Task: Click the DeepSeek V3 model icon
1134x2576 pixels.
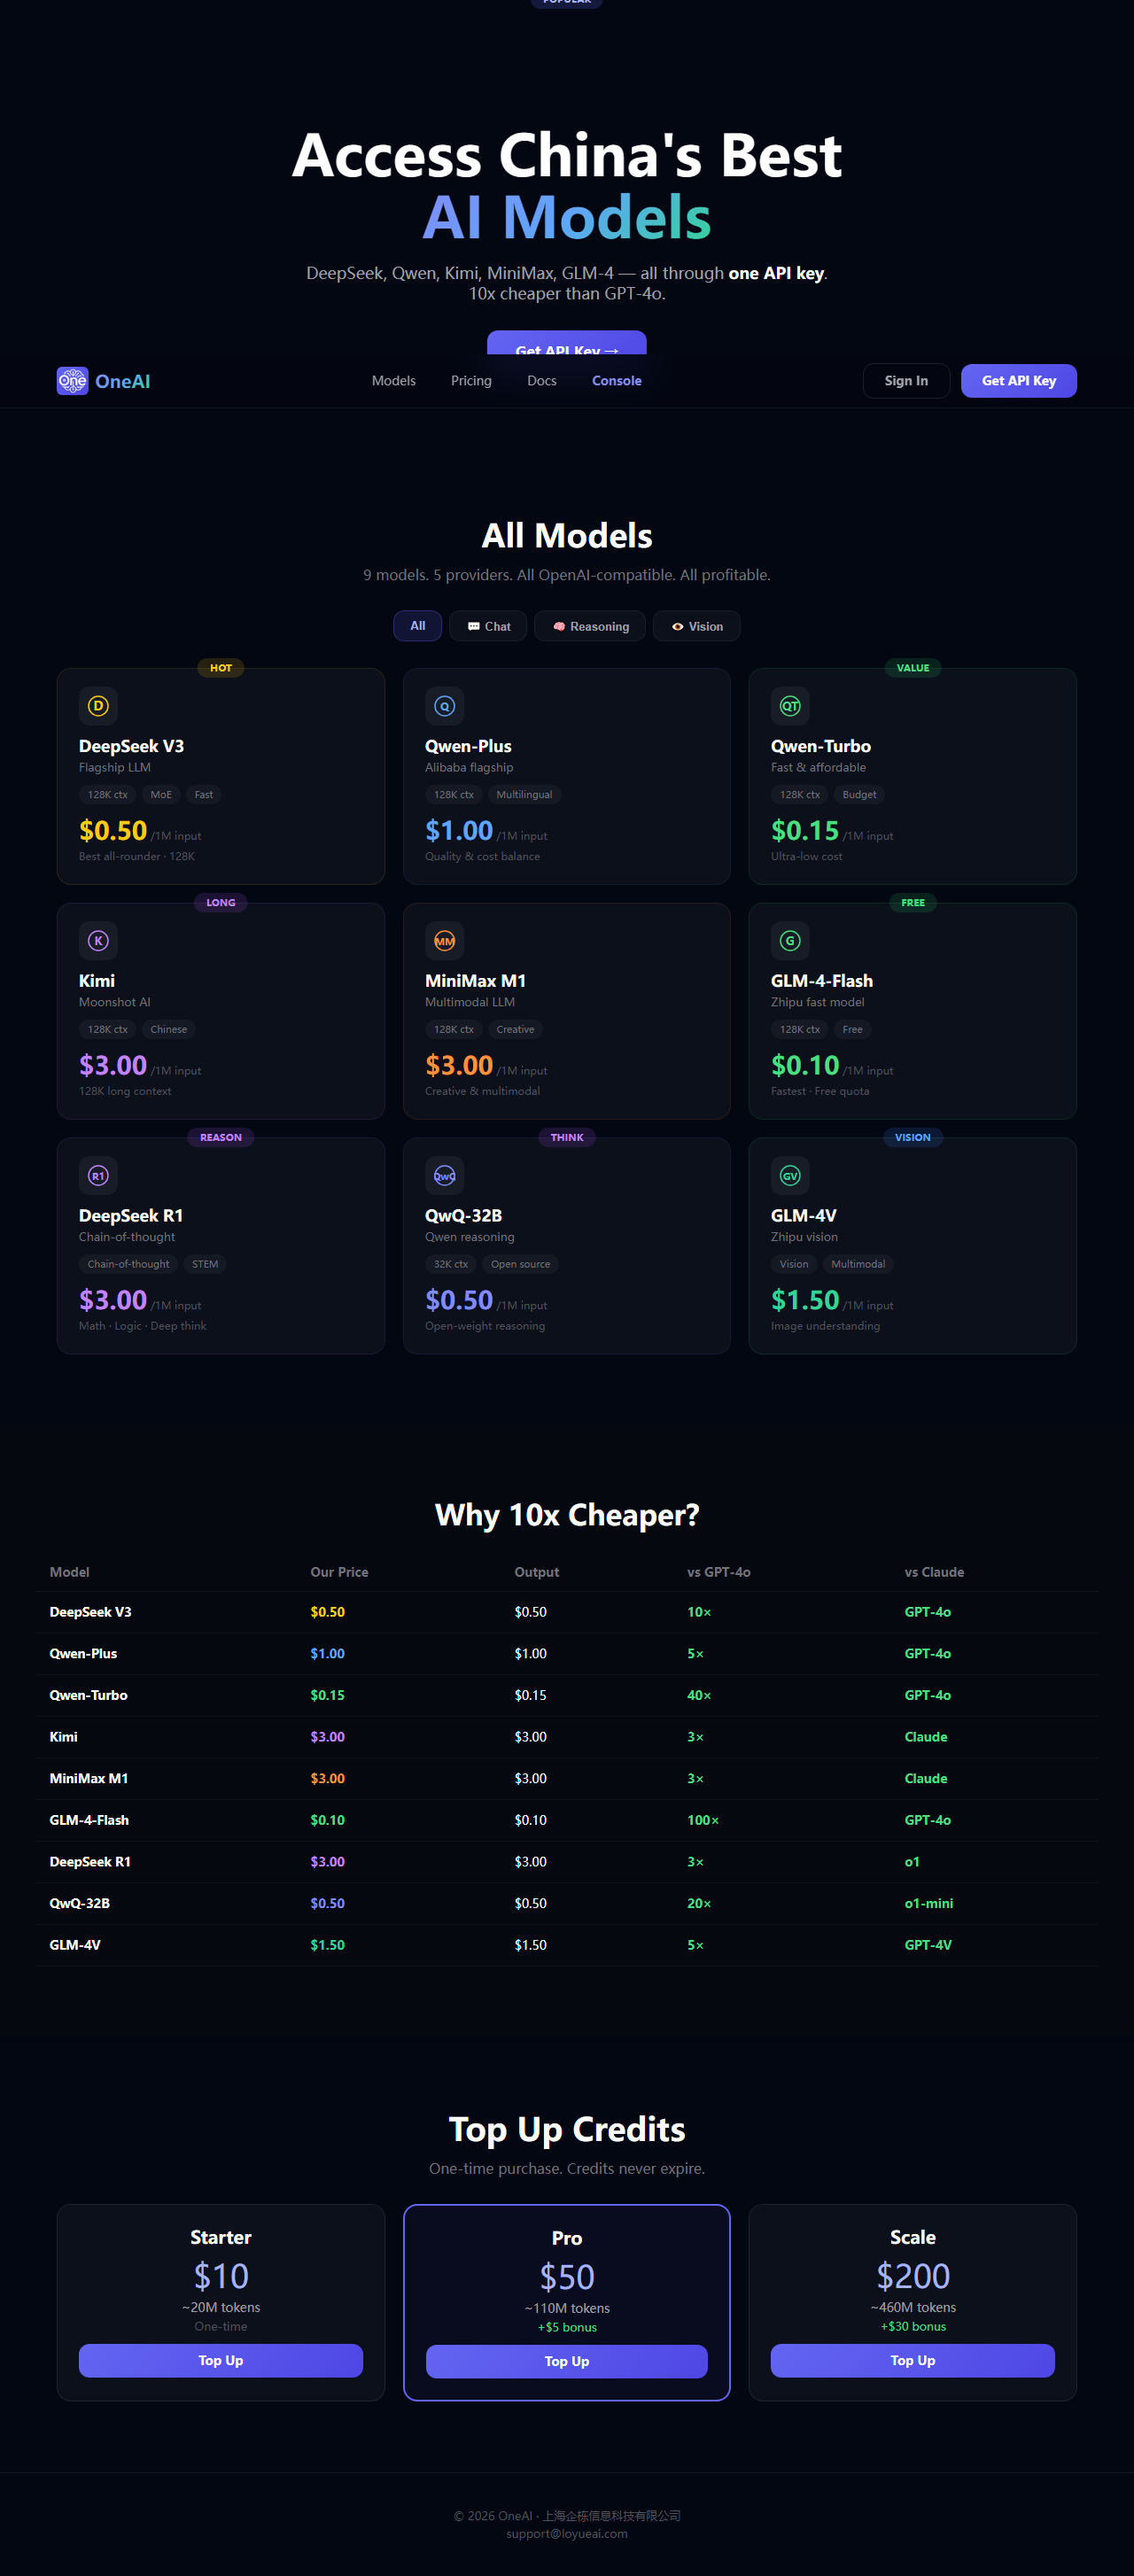Action: (x=98, y=706)
